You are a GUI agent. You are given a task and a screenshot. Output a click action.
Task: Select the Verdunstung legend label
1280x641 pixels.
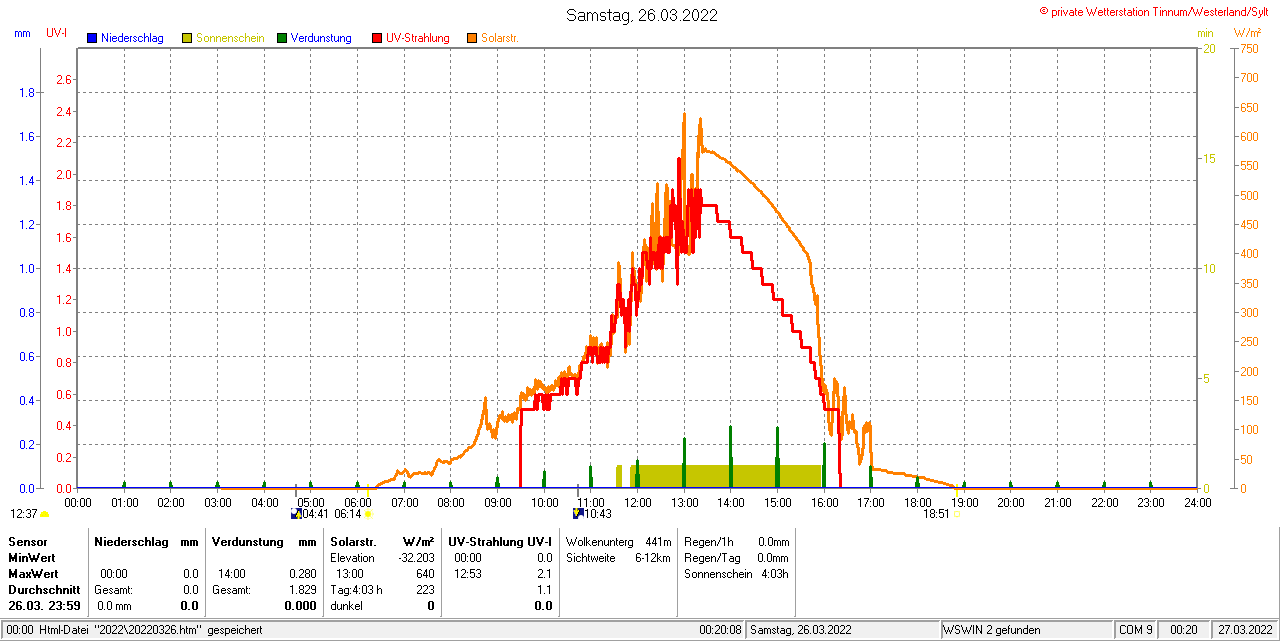321,38
